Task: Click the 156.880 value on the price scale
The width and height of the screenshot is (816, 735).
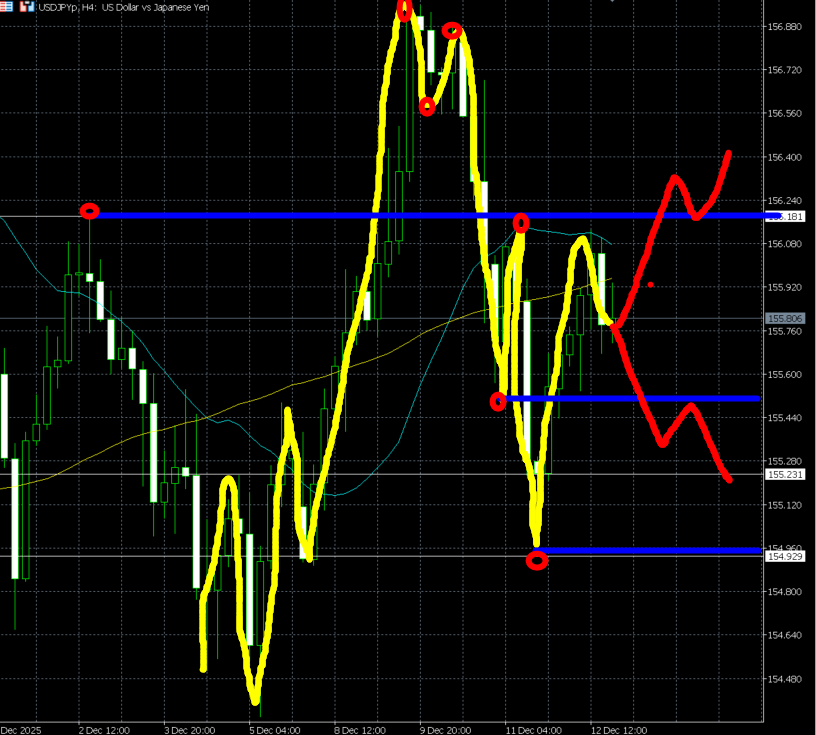Action: (785, 27)
